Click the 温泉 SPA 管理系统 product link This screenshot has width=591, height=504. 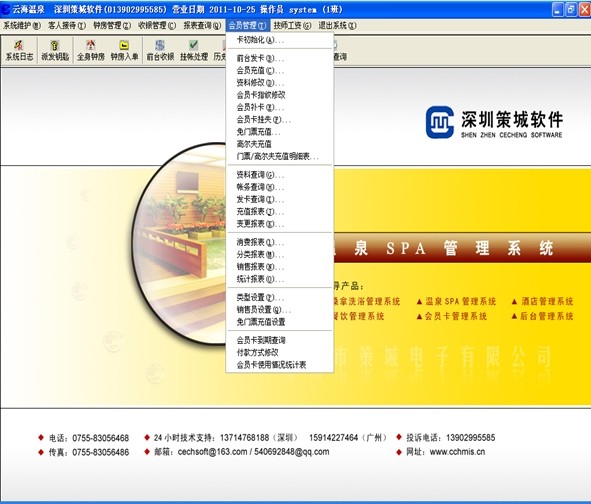(x=456, y=301)
